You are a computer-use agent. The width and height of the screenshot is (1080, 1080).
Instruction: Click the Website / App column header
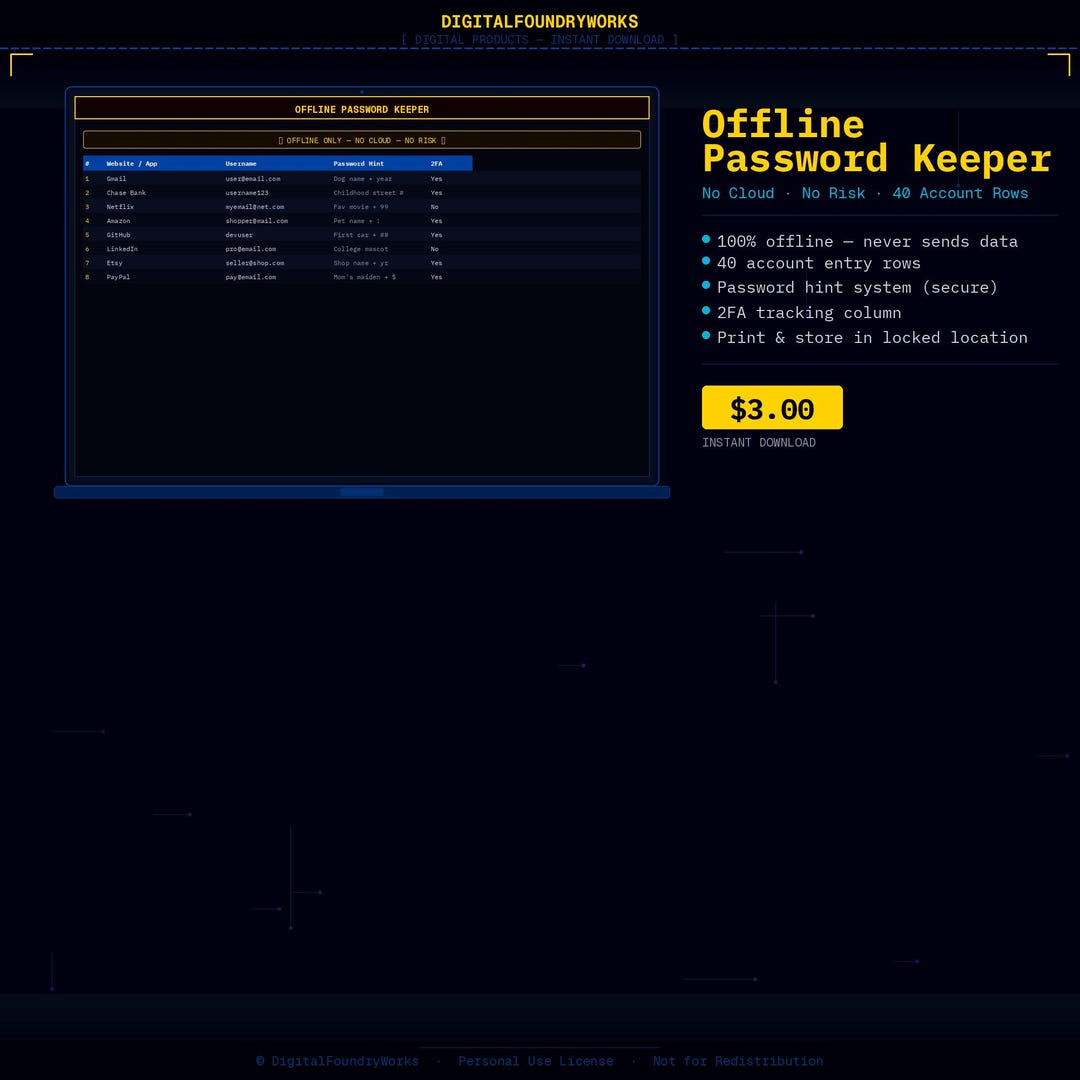tap(132, 163)
